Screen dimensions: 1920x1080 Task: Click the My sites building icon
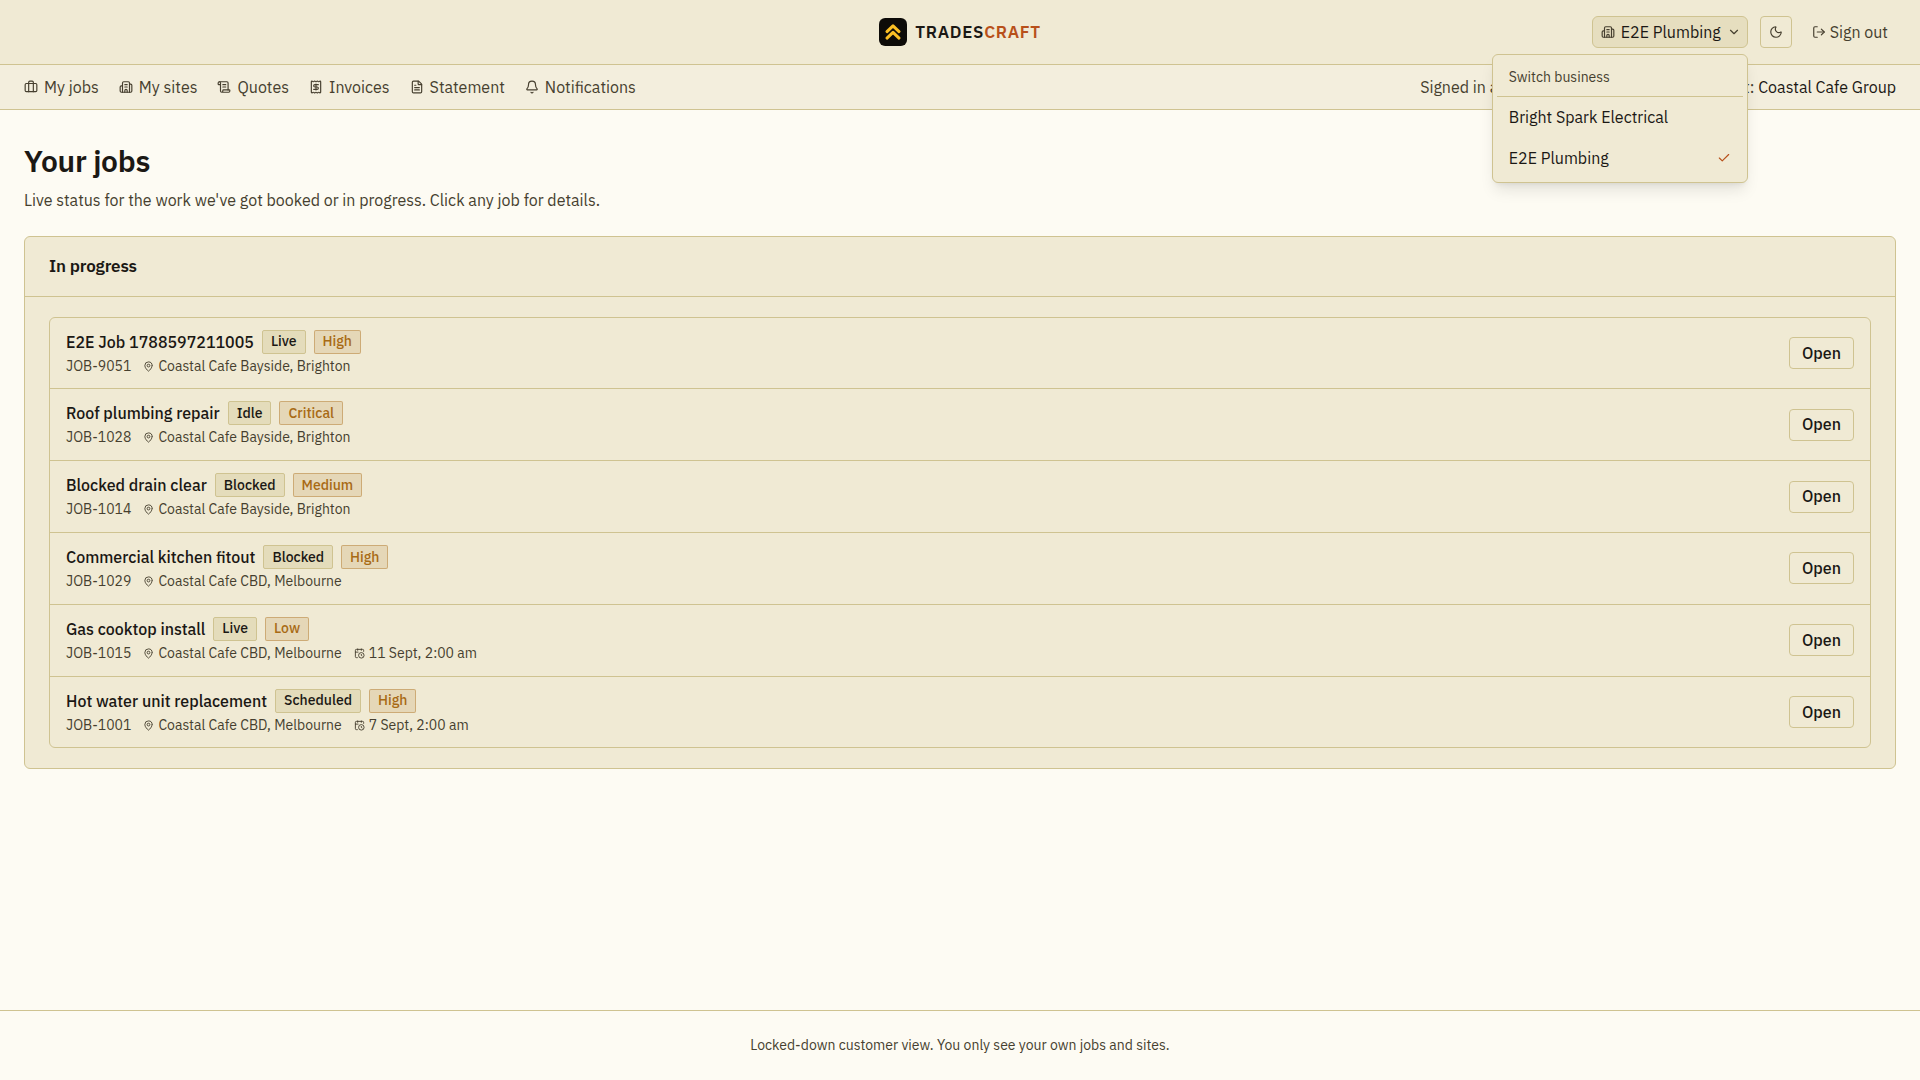tap(126, 87)
